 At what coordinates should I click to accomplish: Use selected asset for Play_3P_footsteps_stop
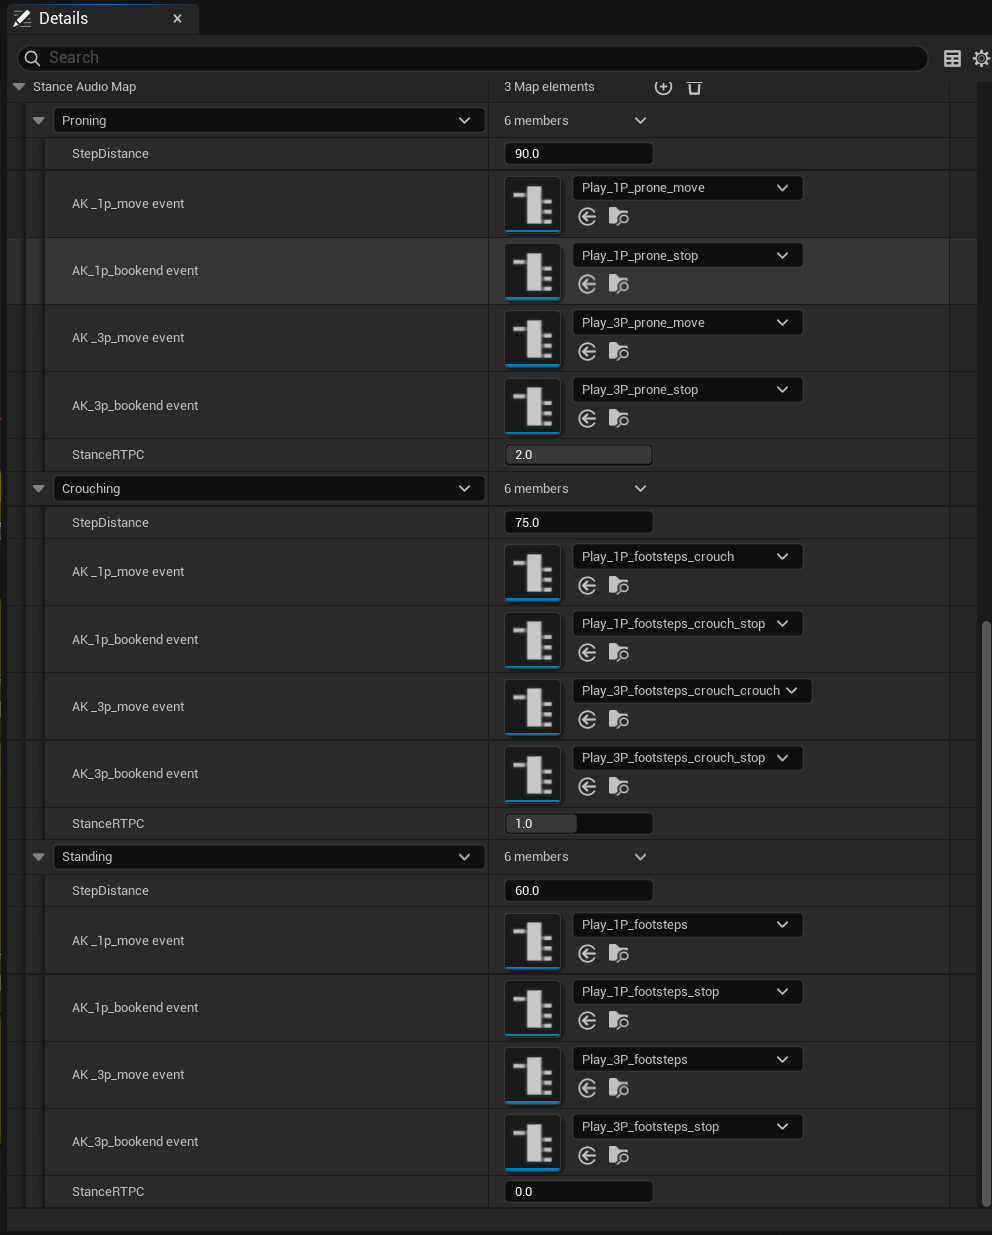587,1156
